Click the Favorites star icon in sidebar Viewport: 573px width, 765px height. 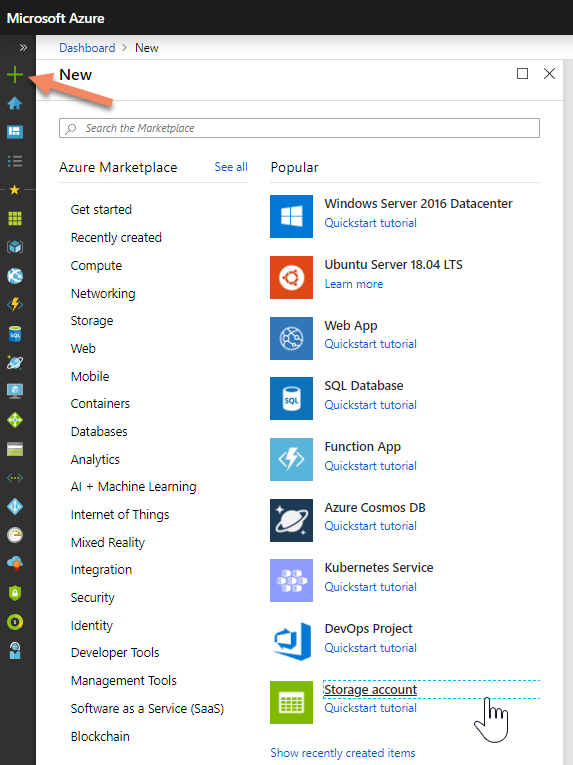15,189
